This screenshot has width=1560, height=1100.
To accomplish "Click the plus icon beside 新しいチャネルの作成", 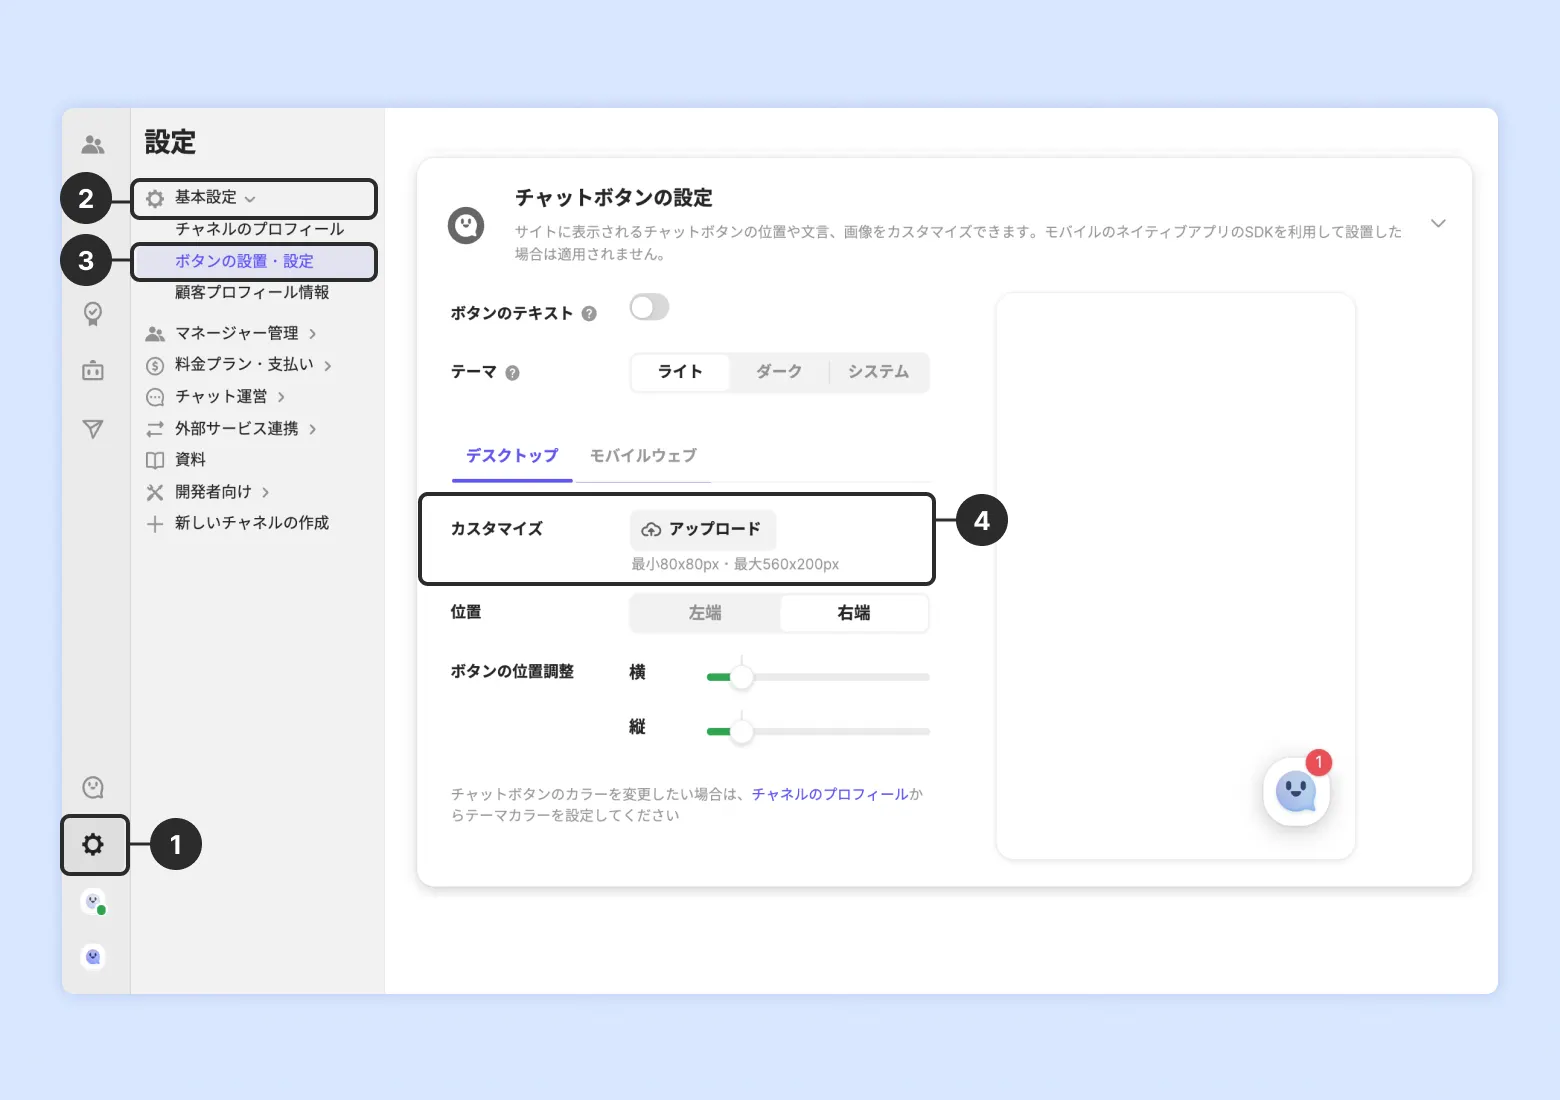I will (x=155, y=524).
